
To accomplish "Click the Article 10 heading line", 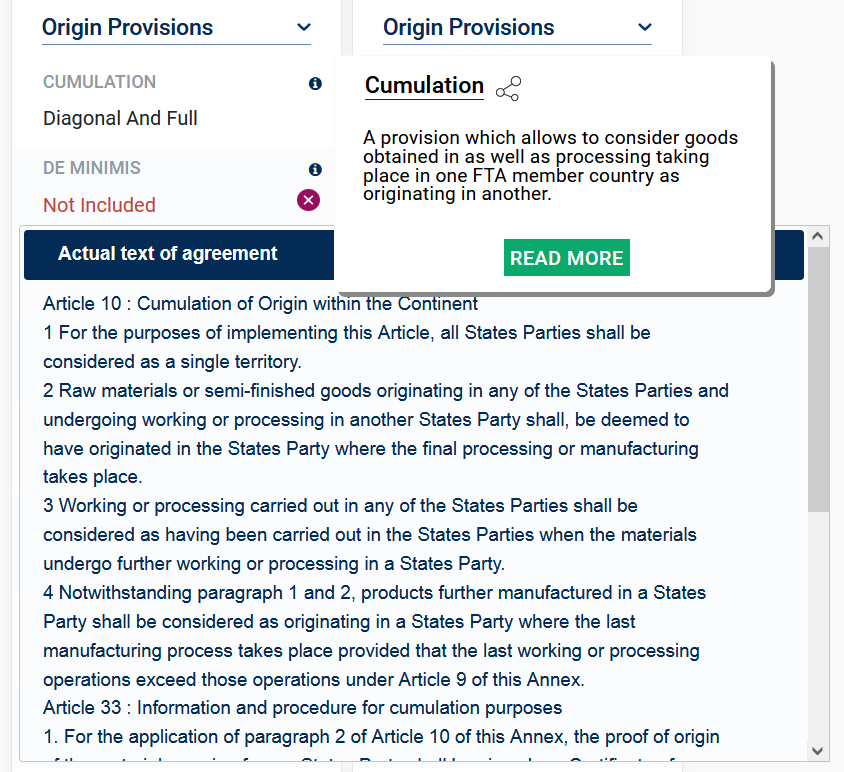I will tap(260, 303).
